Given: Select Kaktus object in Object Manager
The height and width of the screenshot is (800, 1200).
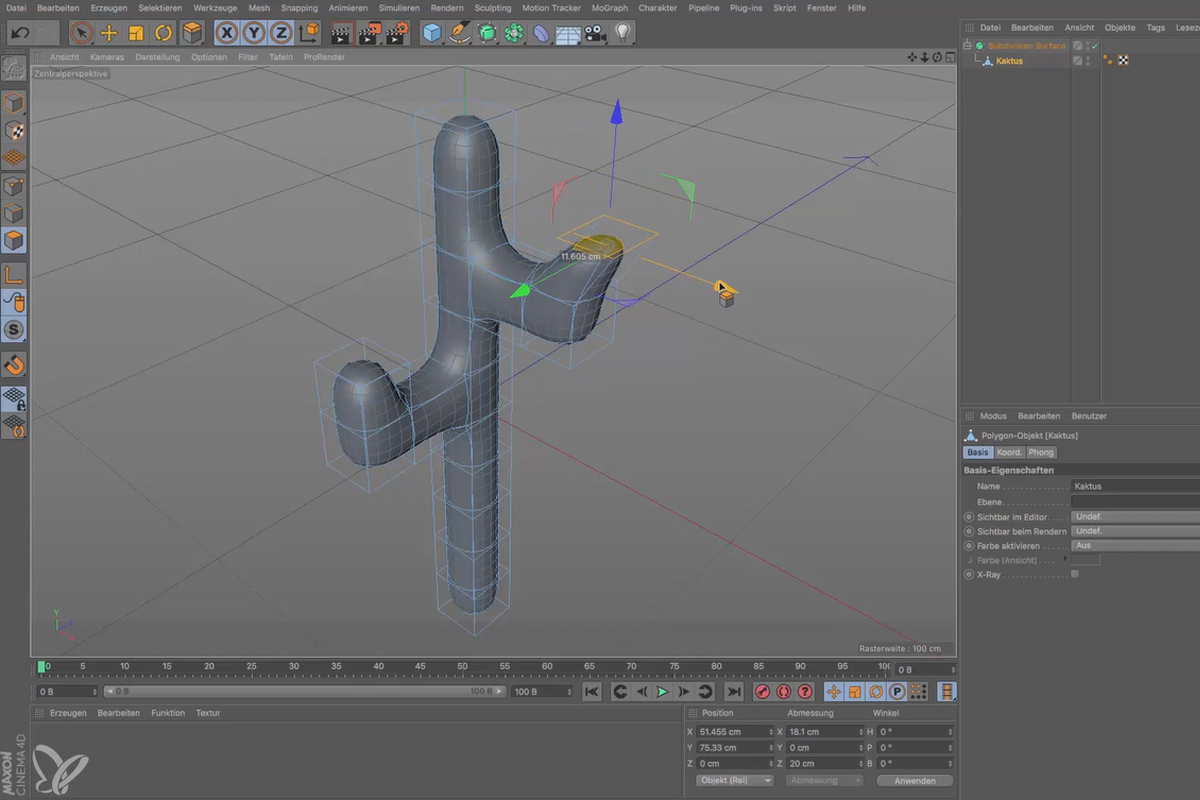Looking at the screenshot, I should click(x=1009, y=61).
